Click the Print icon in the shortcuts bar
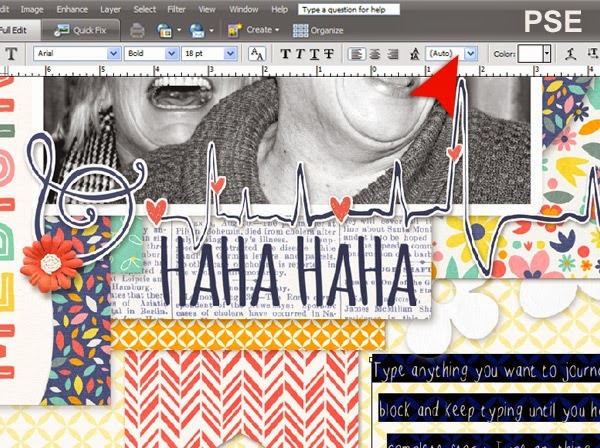The width and height of the screenshot is (600, 448). click(x=137, y=30)
